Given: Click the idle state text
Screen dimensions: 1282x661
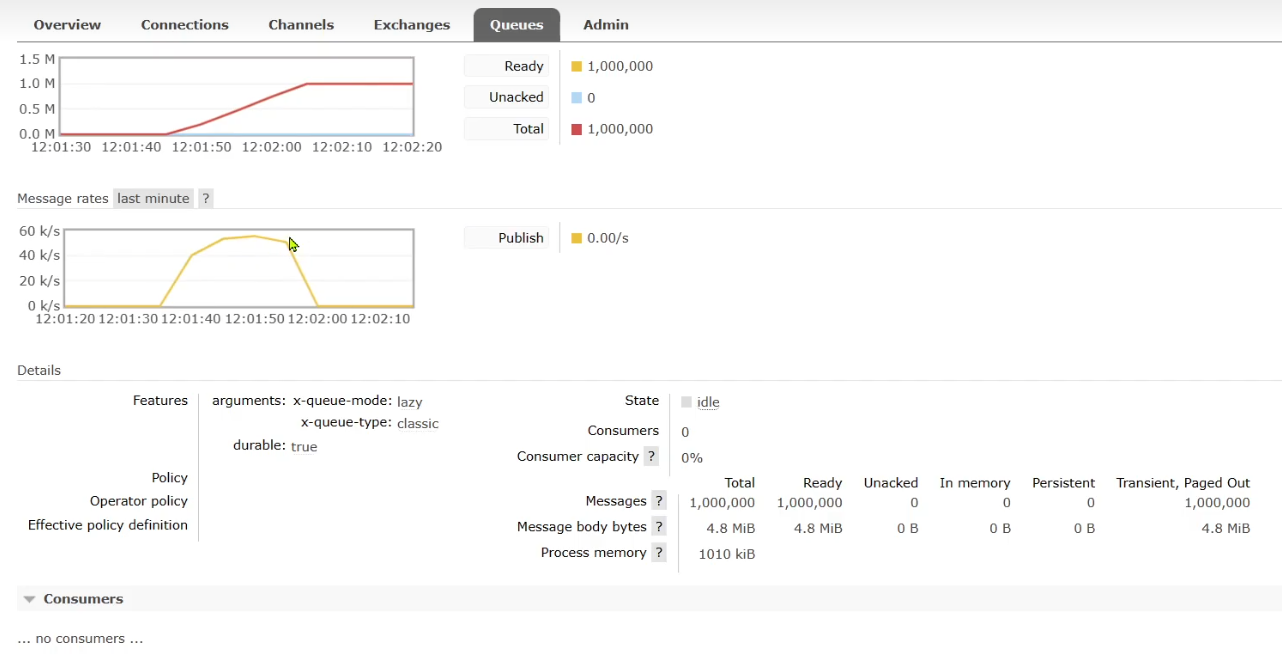Looking at the screenshot, I should click(x=708, y=402).
